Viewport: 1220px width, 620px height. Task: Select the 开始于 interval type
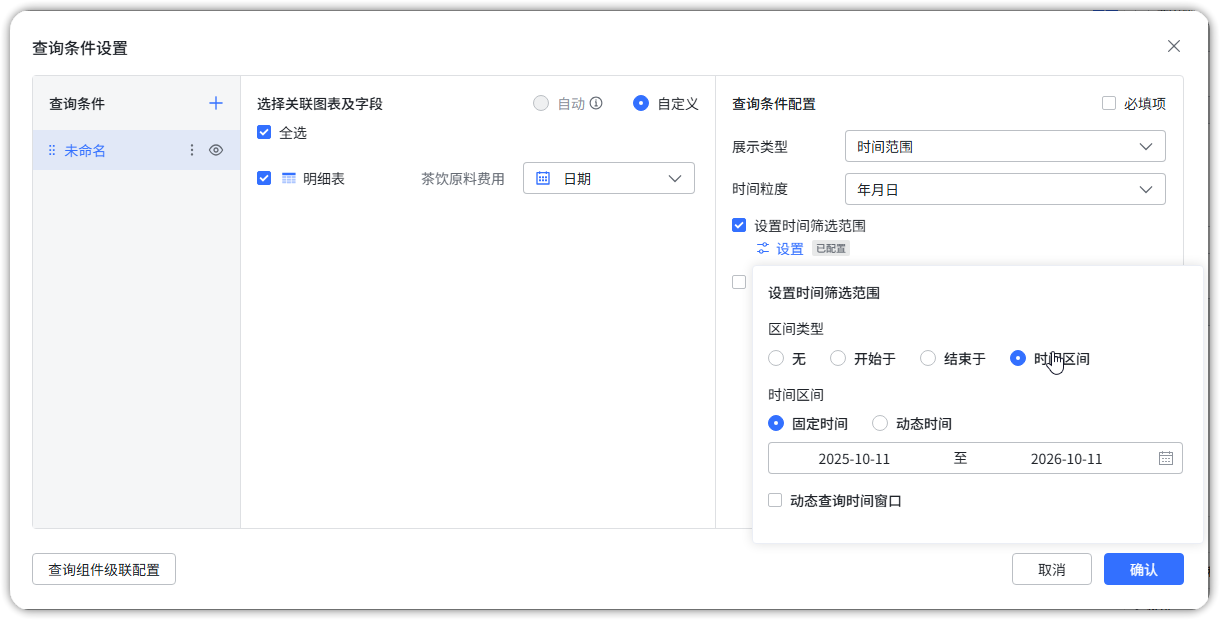838,358
